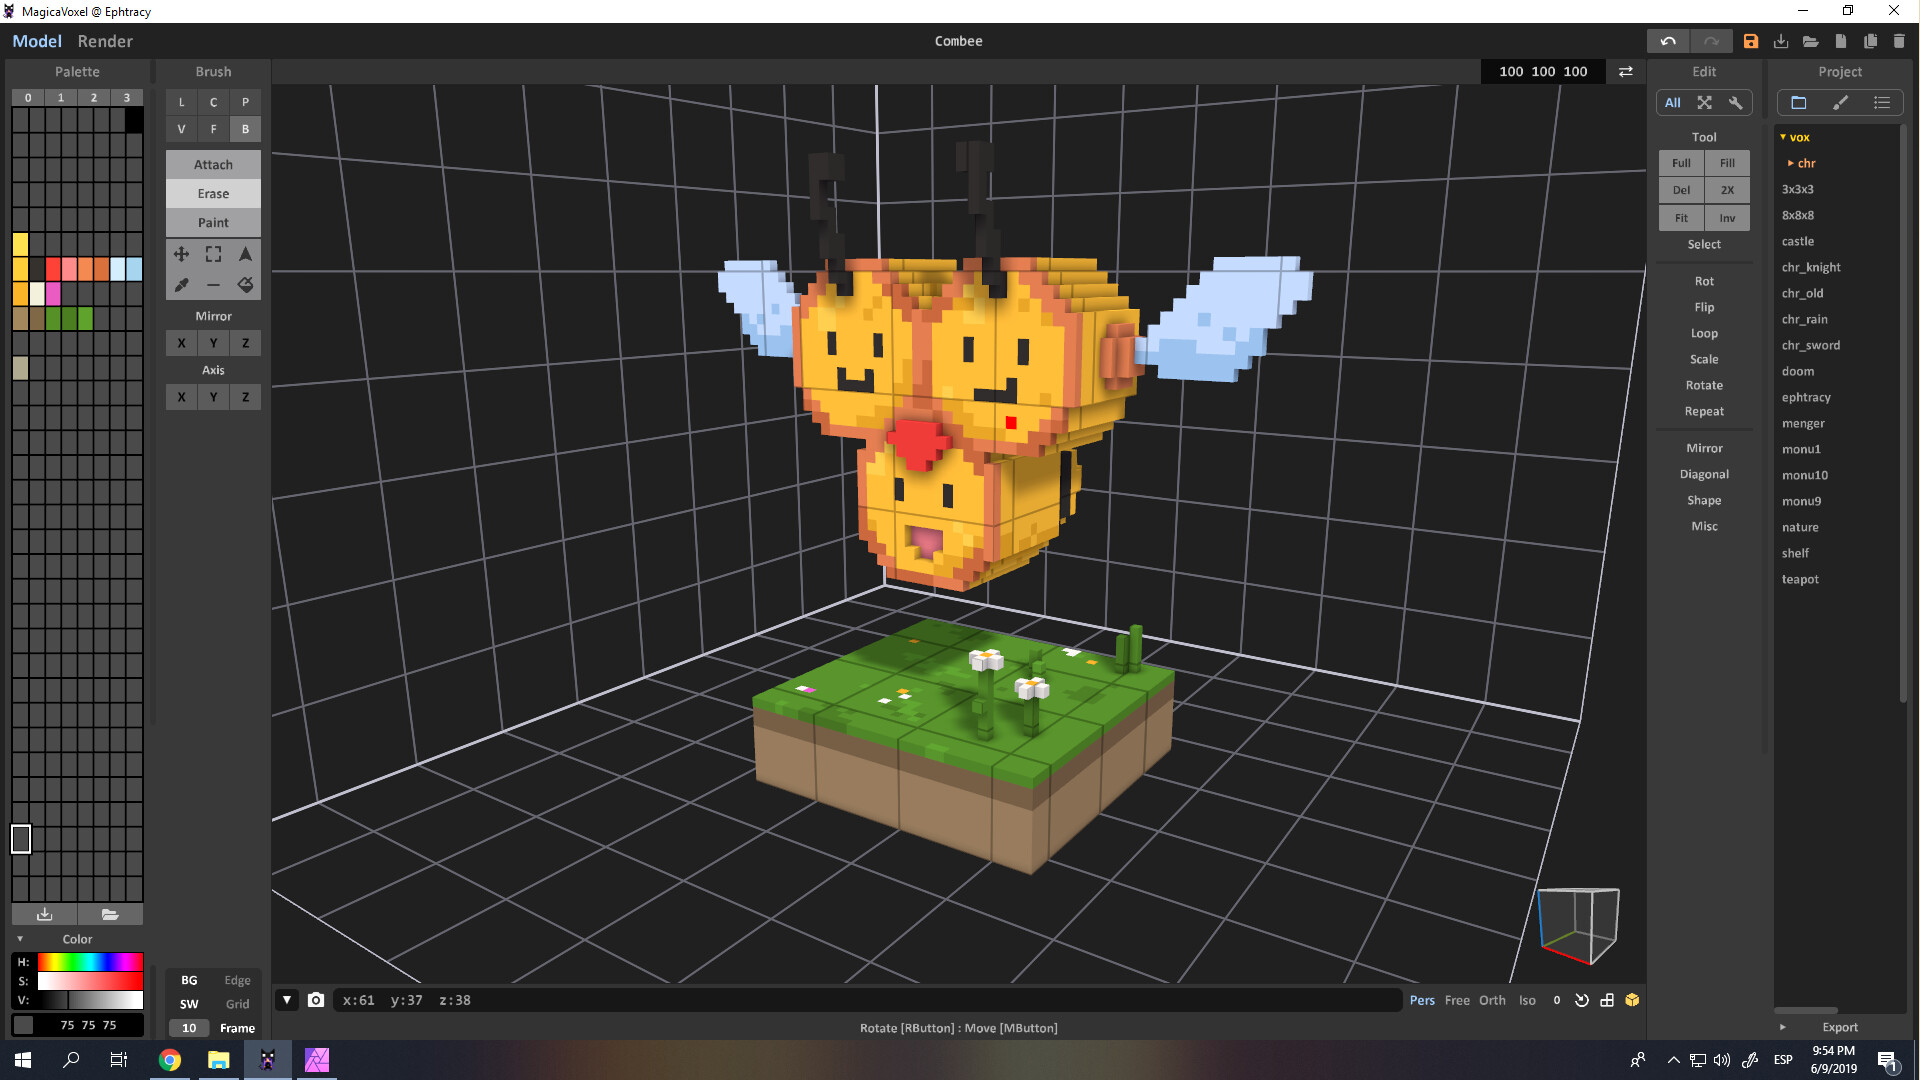Toggle Mirror Z axis
1920x1080 pixels.
(245, 343)
